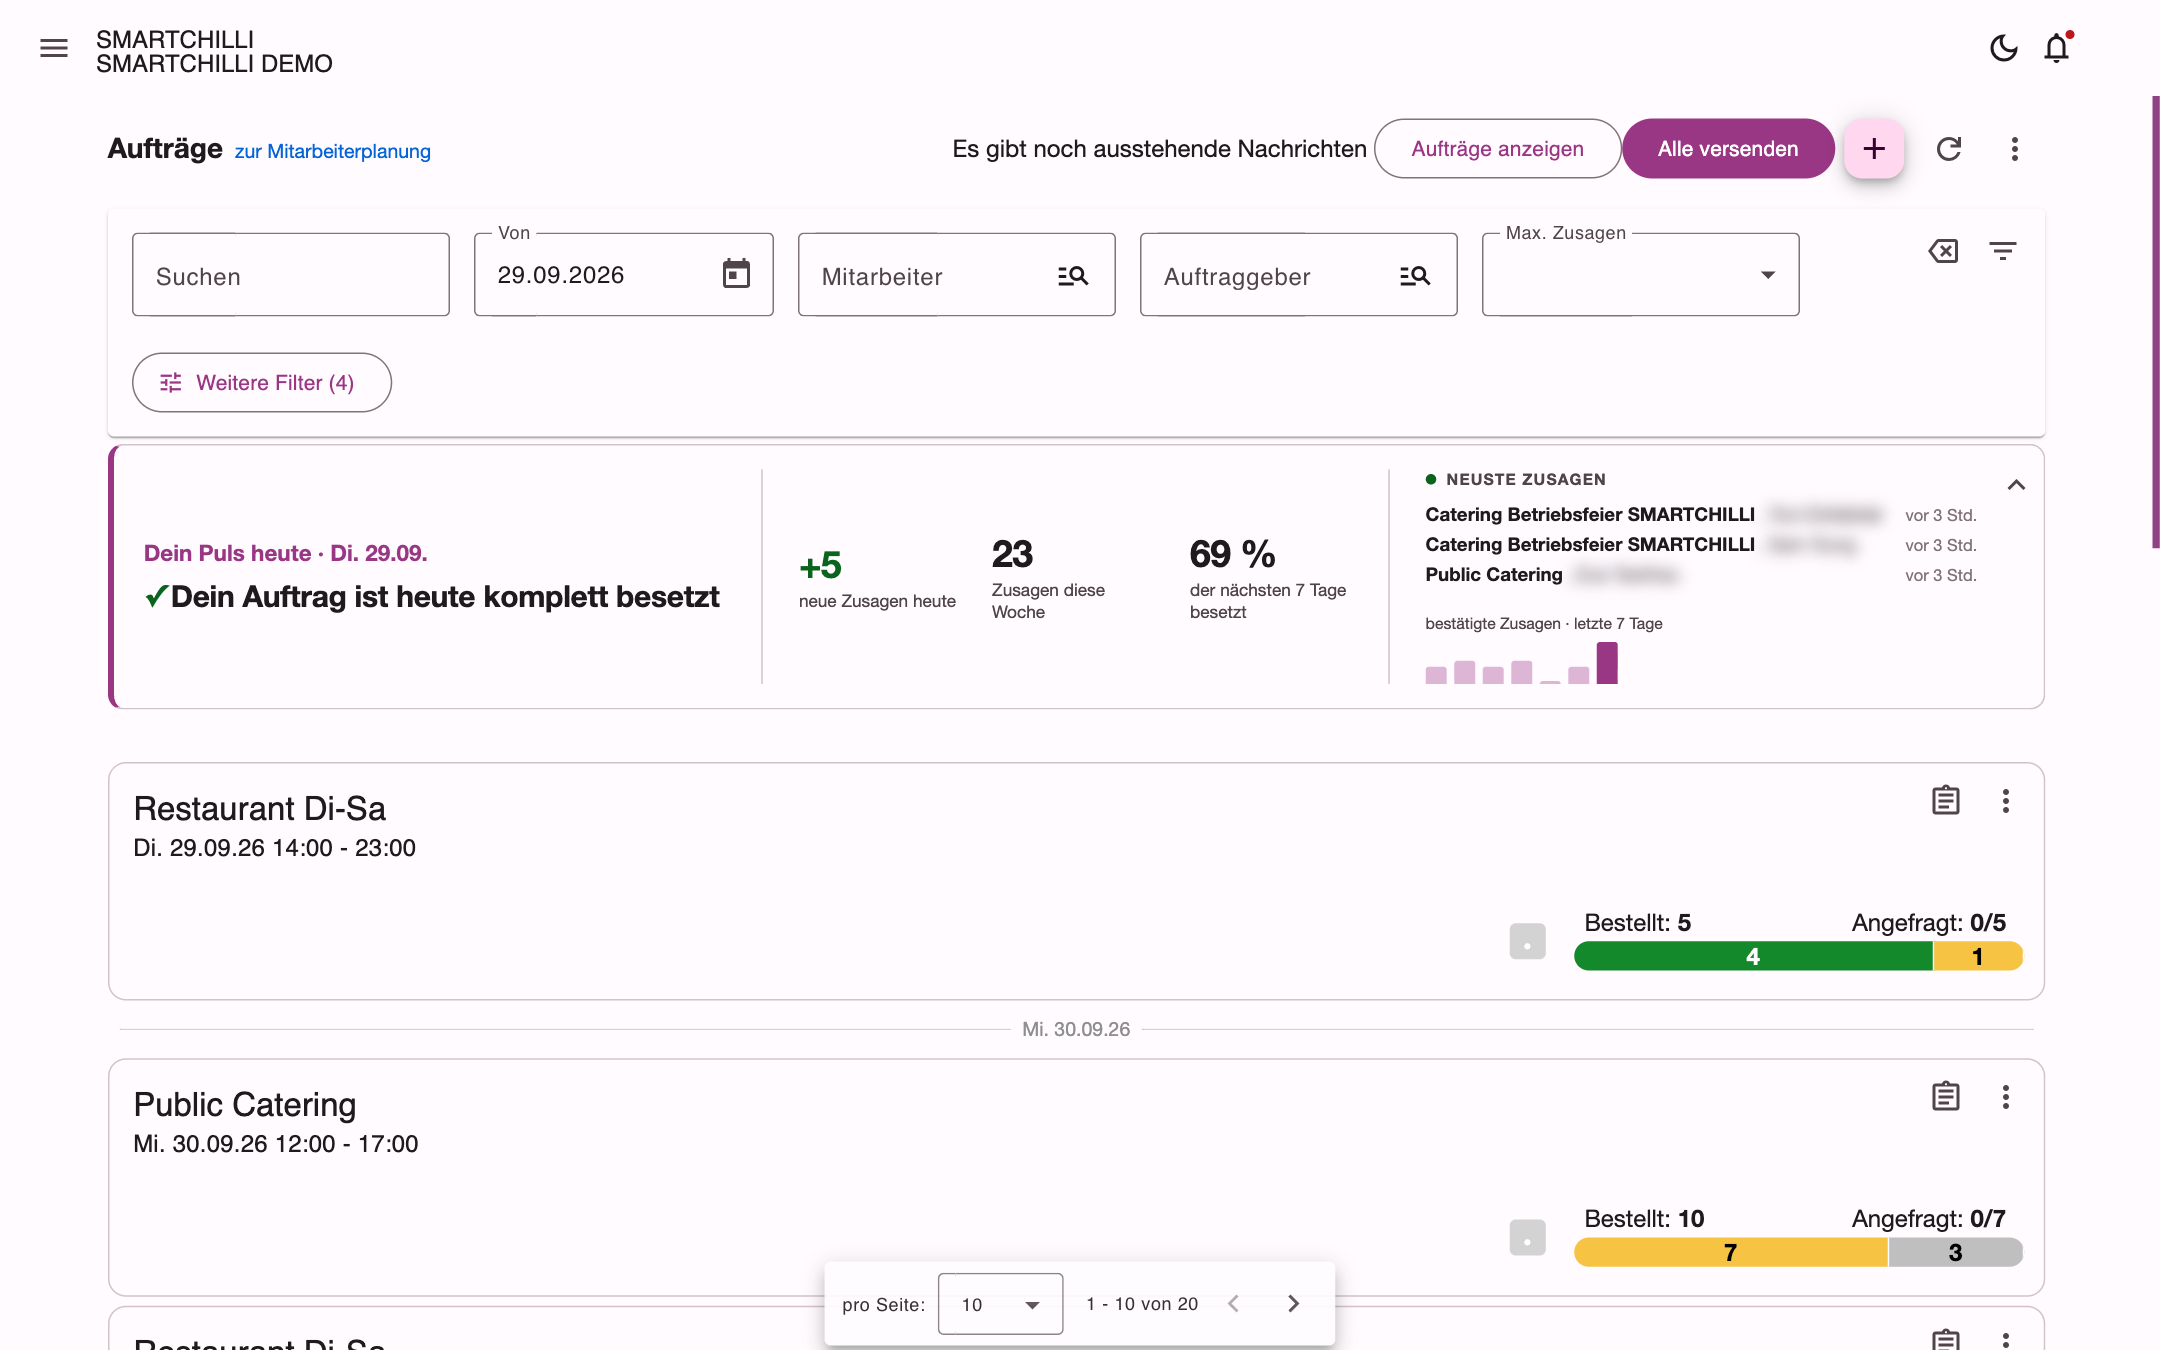The height and width of the screenshot is (1350, 2160).
Task: Go to previous page of orders
Action: (1233, 1303)
